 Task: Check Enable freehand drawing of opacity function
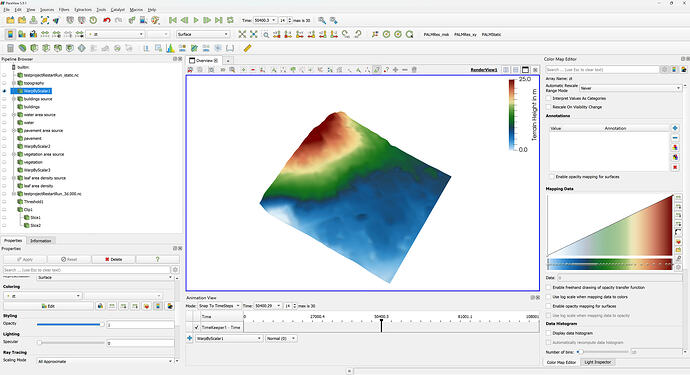tap(549, 287)
